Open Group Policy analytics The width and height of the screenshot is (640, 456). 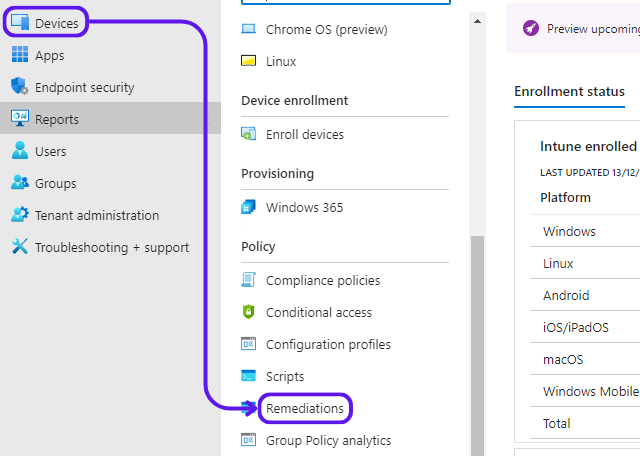coord(329,440)
